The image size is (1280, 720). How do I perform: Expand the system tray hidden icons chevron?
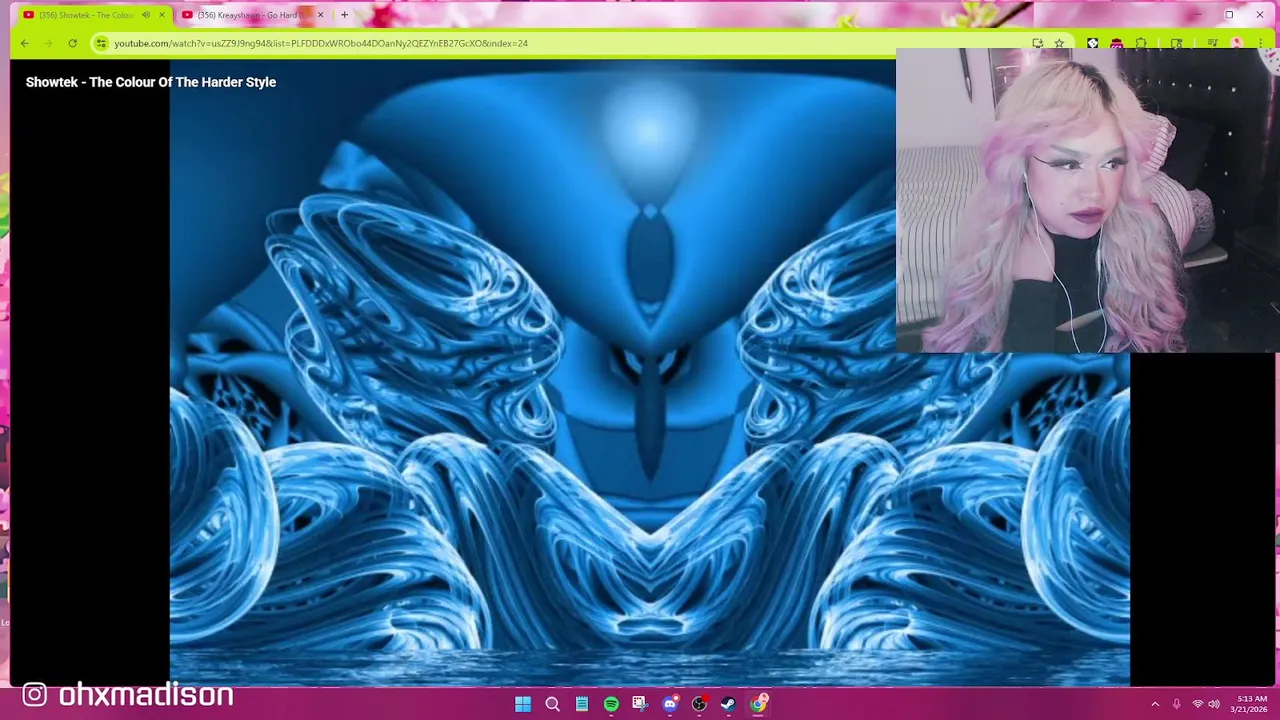(x=1155, y=704)
